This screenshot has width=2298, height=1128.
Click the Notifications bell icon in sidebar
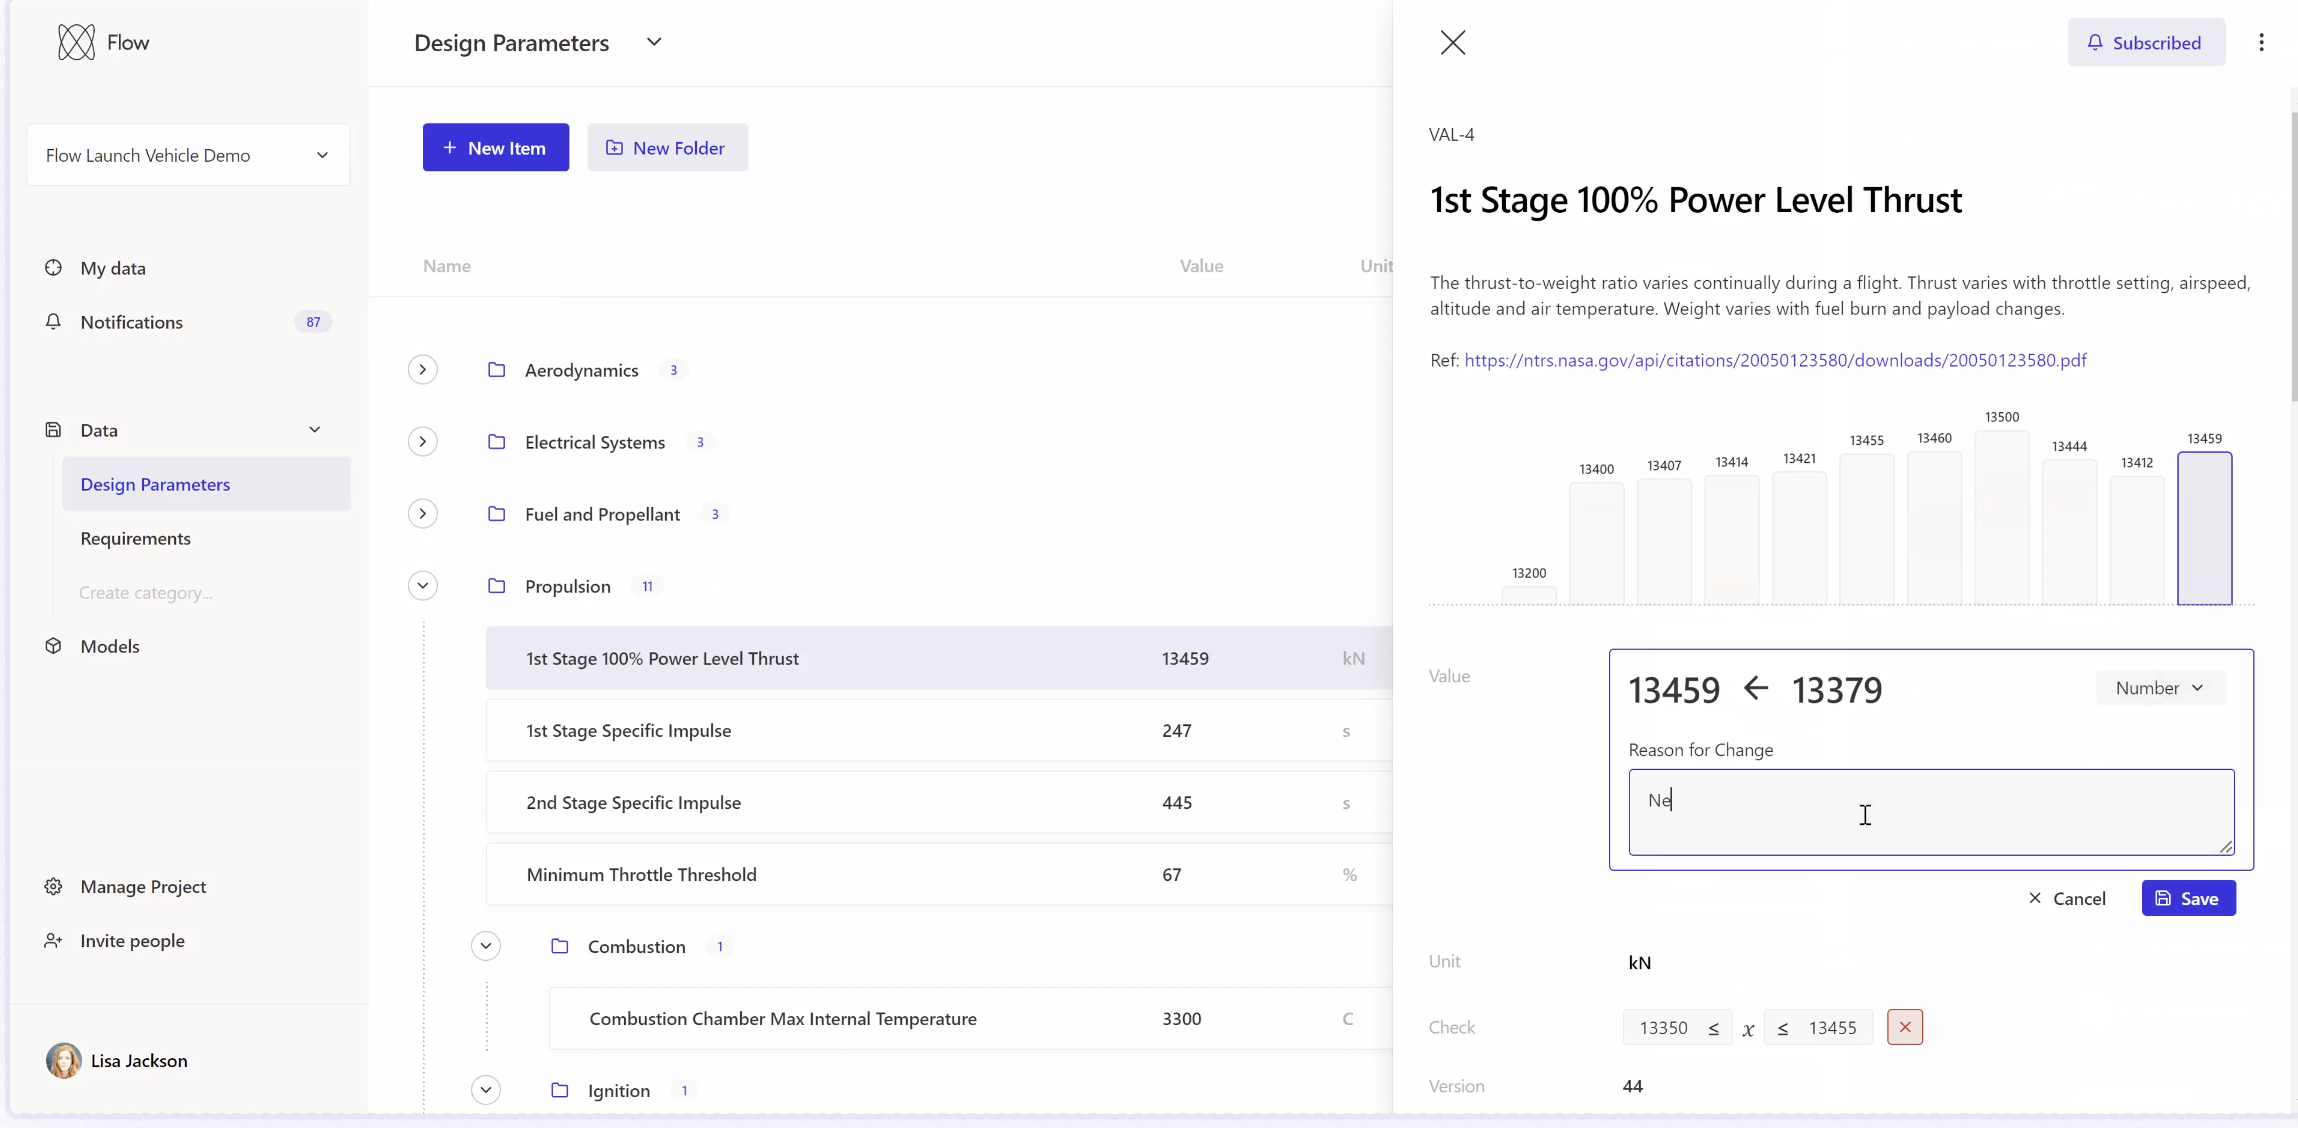click(x=54, y=322)
